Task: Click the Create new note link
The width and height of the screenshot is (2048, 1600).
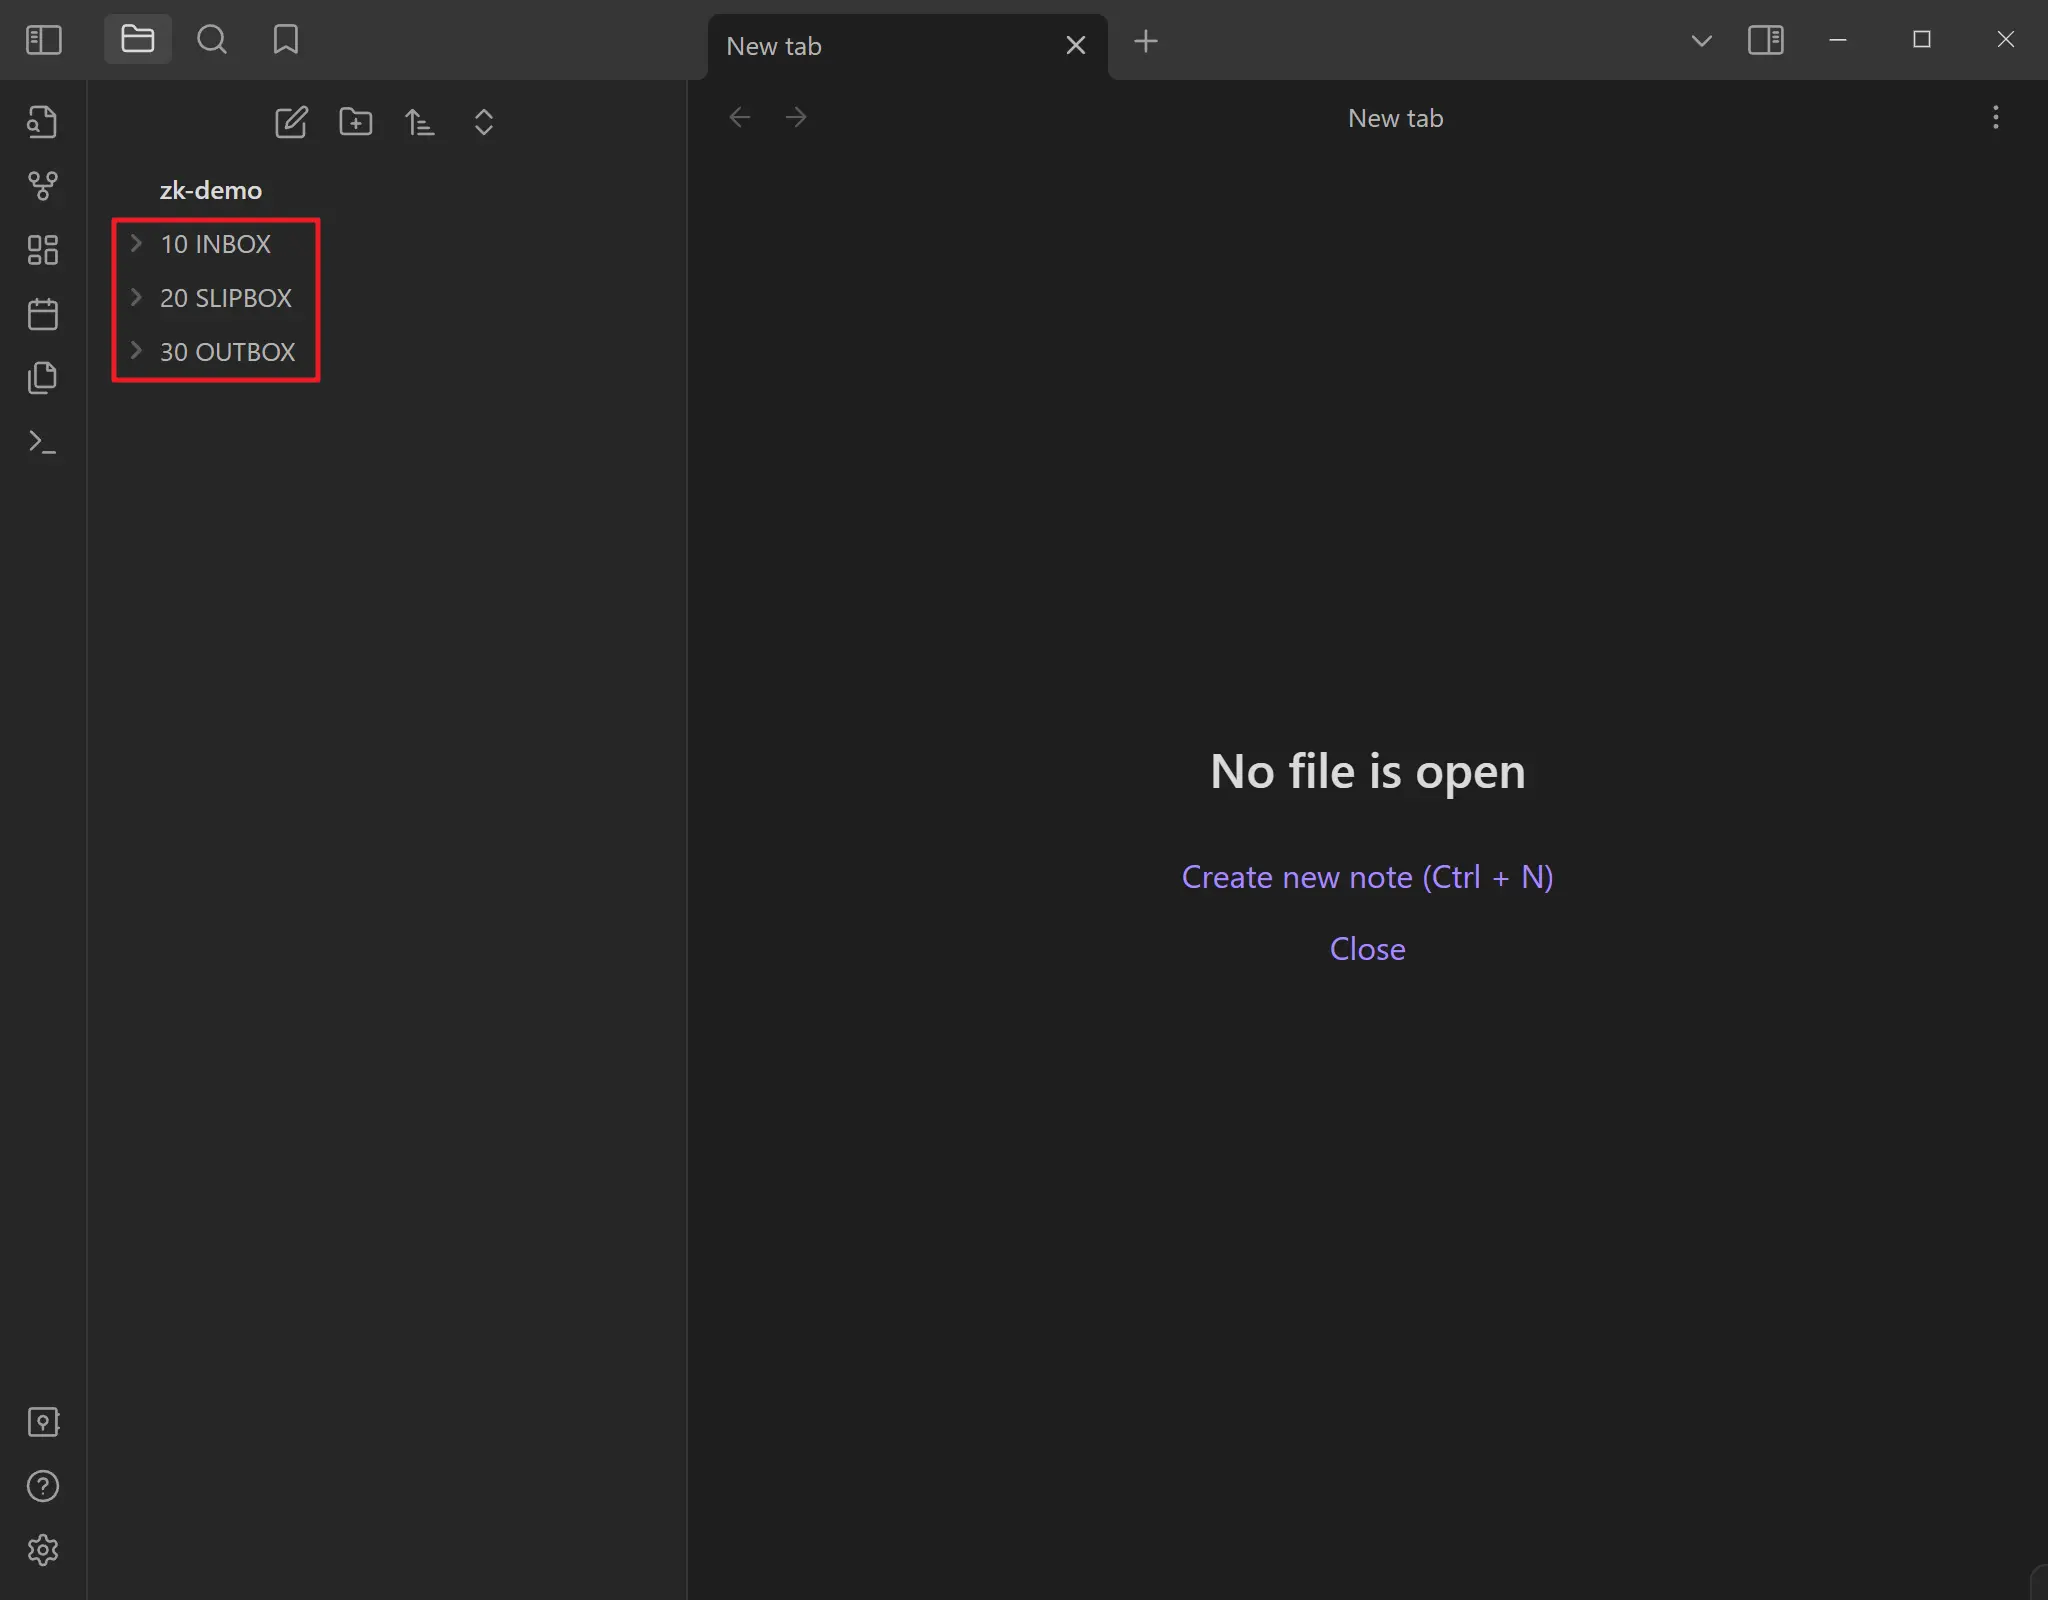Action: click(x=1366, y=877)
